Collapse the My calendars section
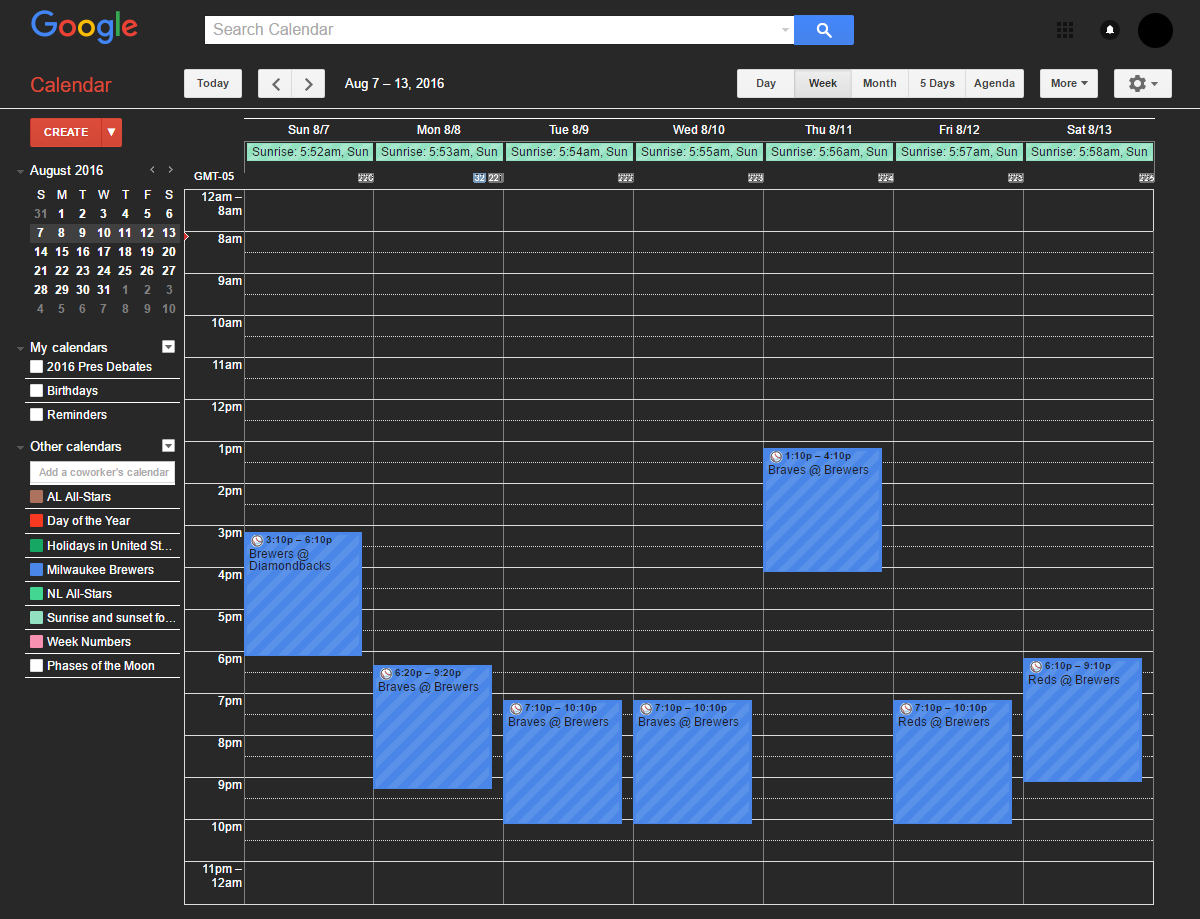This screenshot has height=919, width=1200. (x=21, y=348)
